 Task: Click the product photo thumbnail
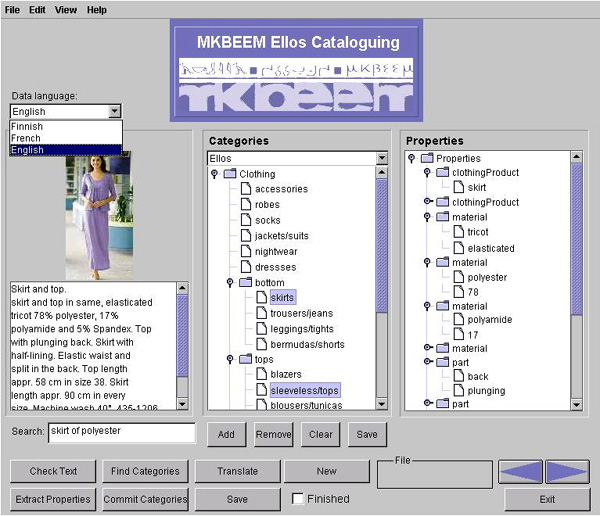coord(99,217)
